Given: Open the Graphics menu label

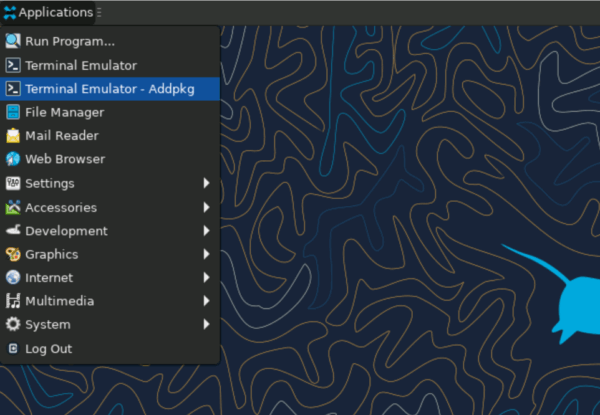Looking at the screenshot, I should tap(52, 254).
